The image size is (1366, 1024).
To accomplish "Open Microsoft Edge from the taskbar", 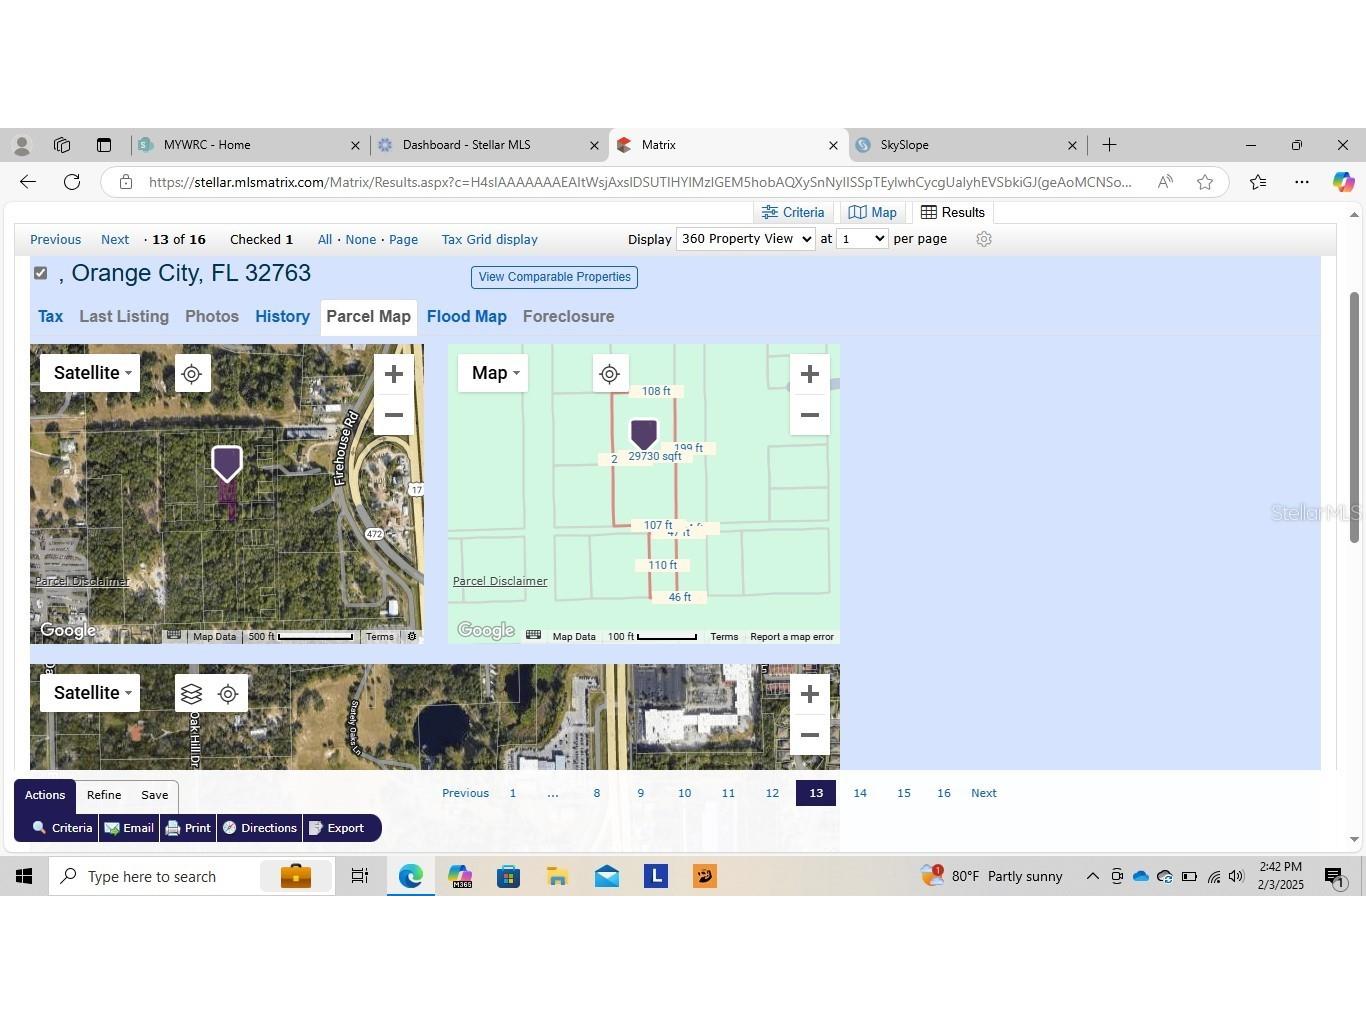I will point(410,877).
